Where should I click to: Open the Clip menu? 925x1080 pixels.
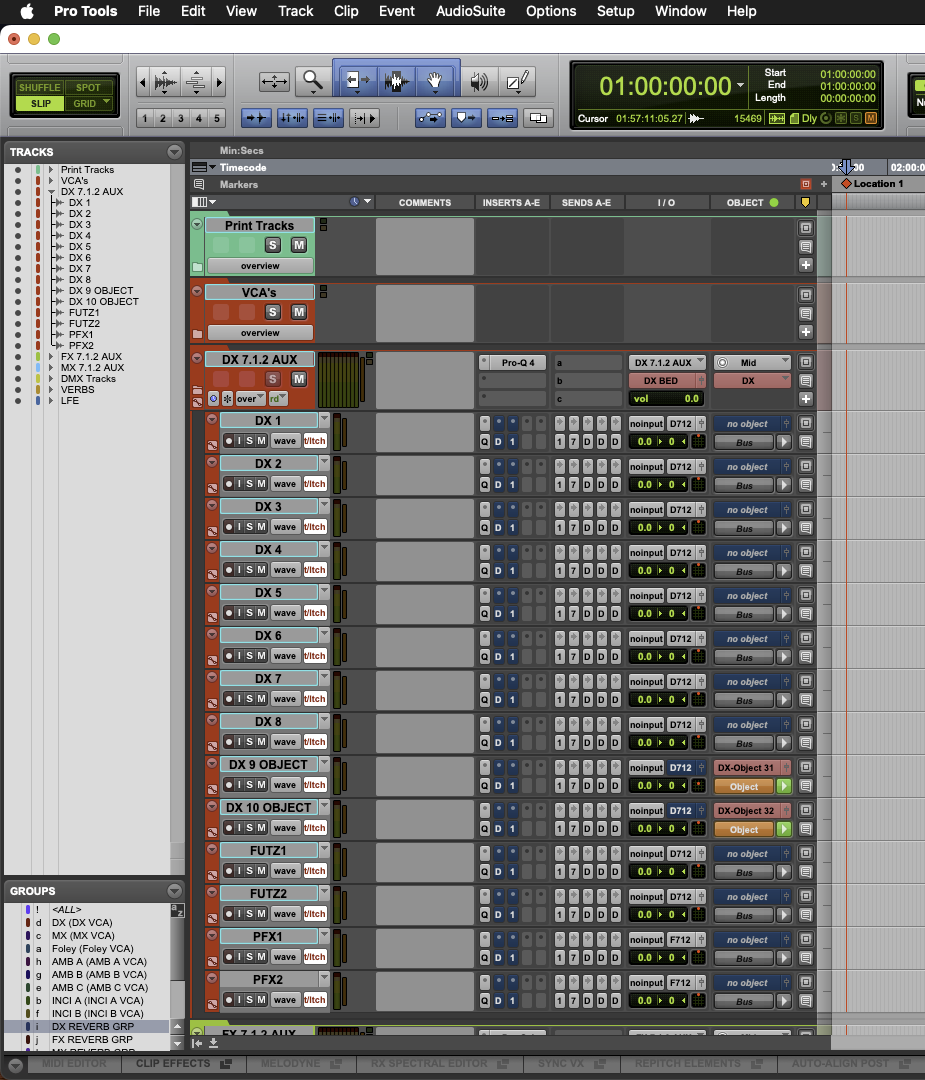pyautogui.click(x=346, y=11)
